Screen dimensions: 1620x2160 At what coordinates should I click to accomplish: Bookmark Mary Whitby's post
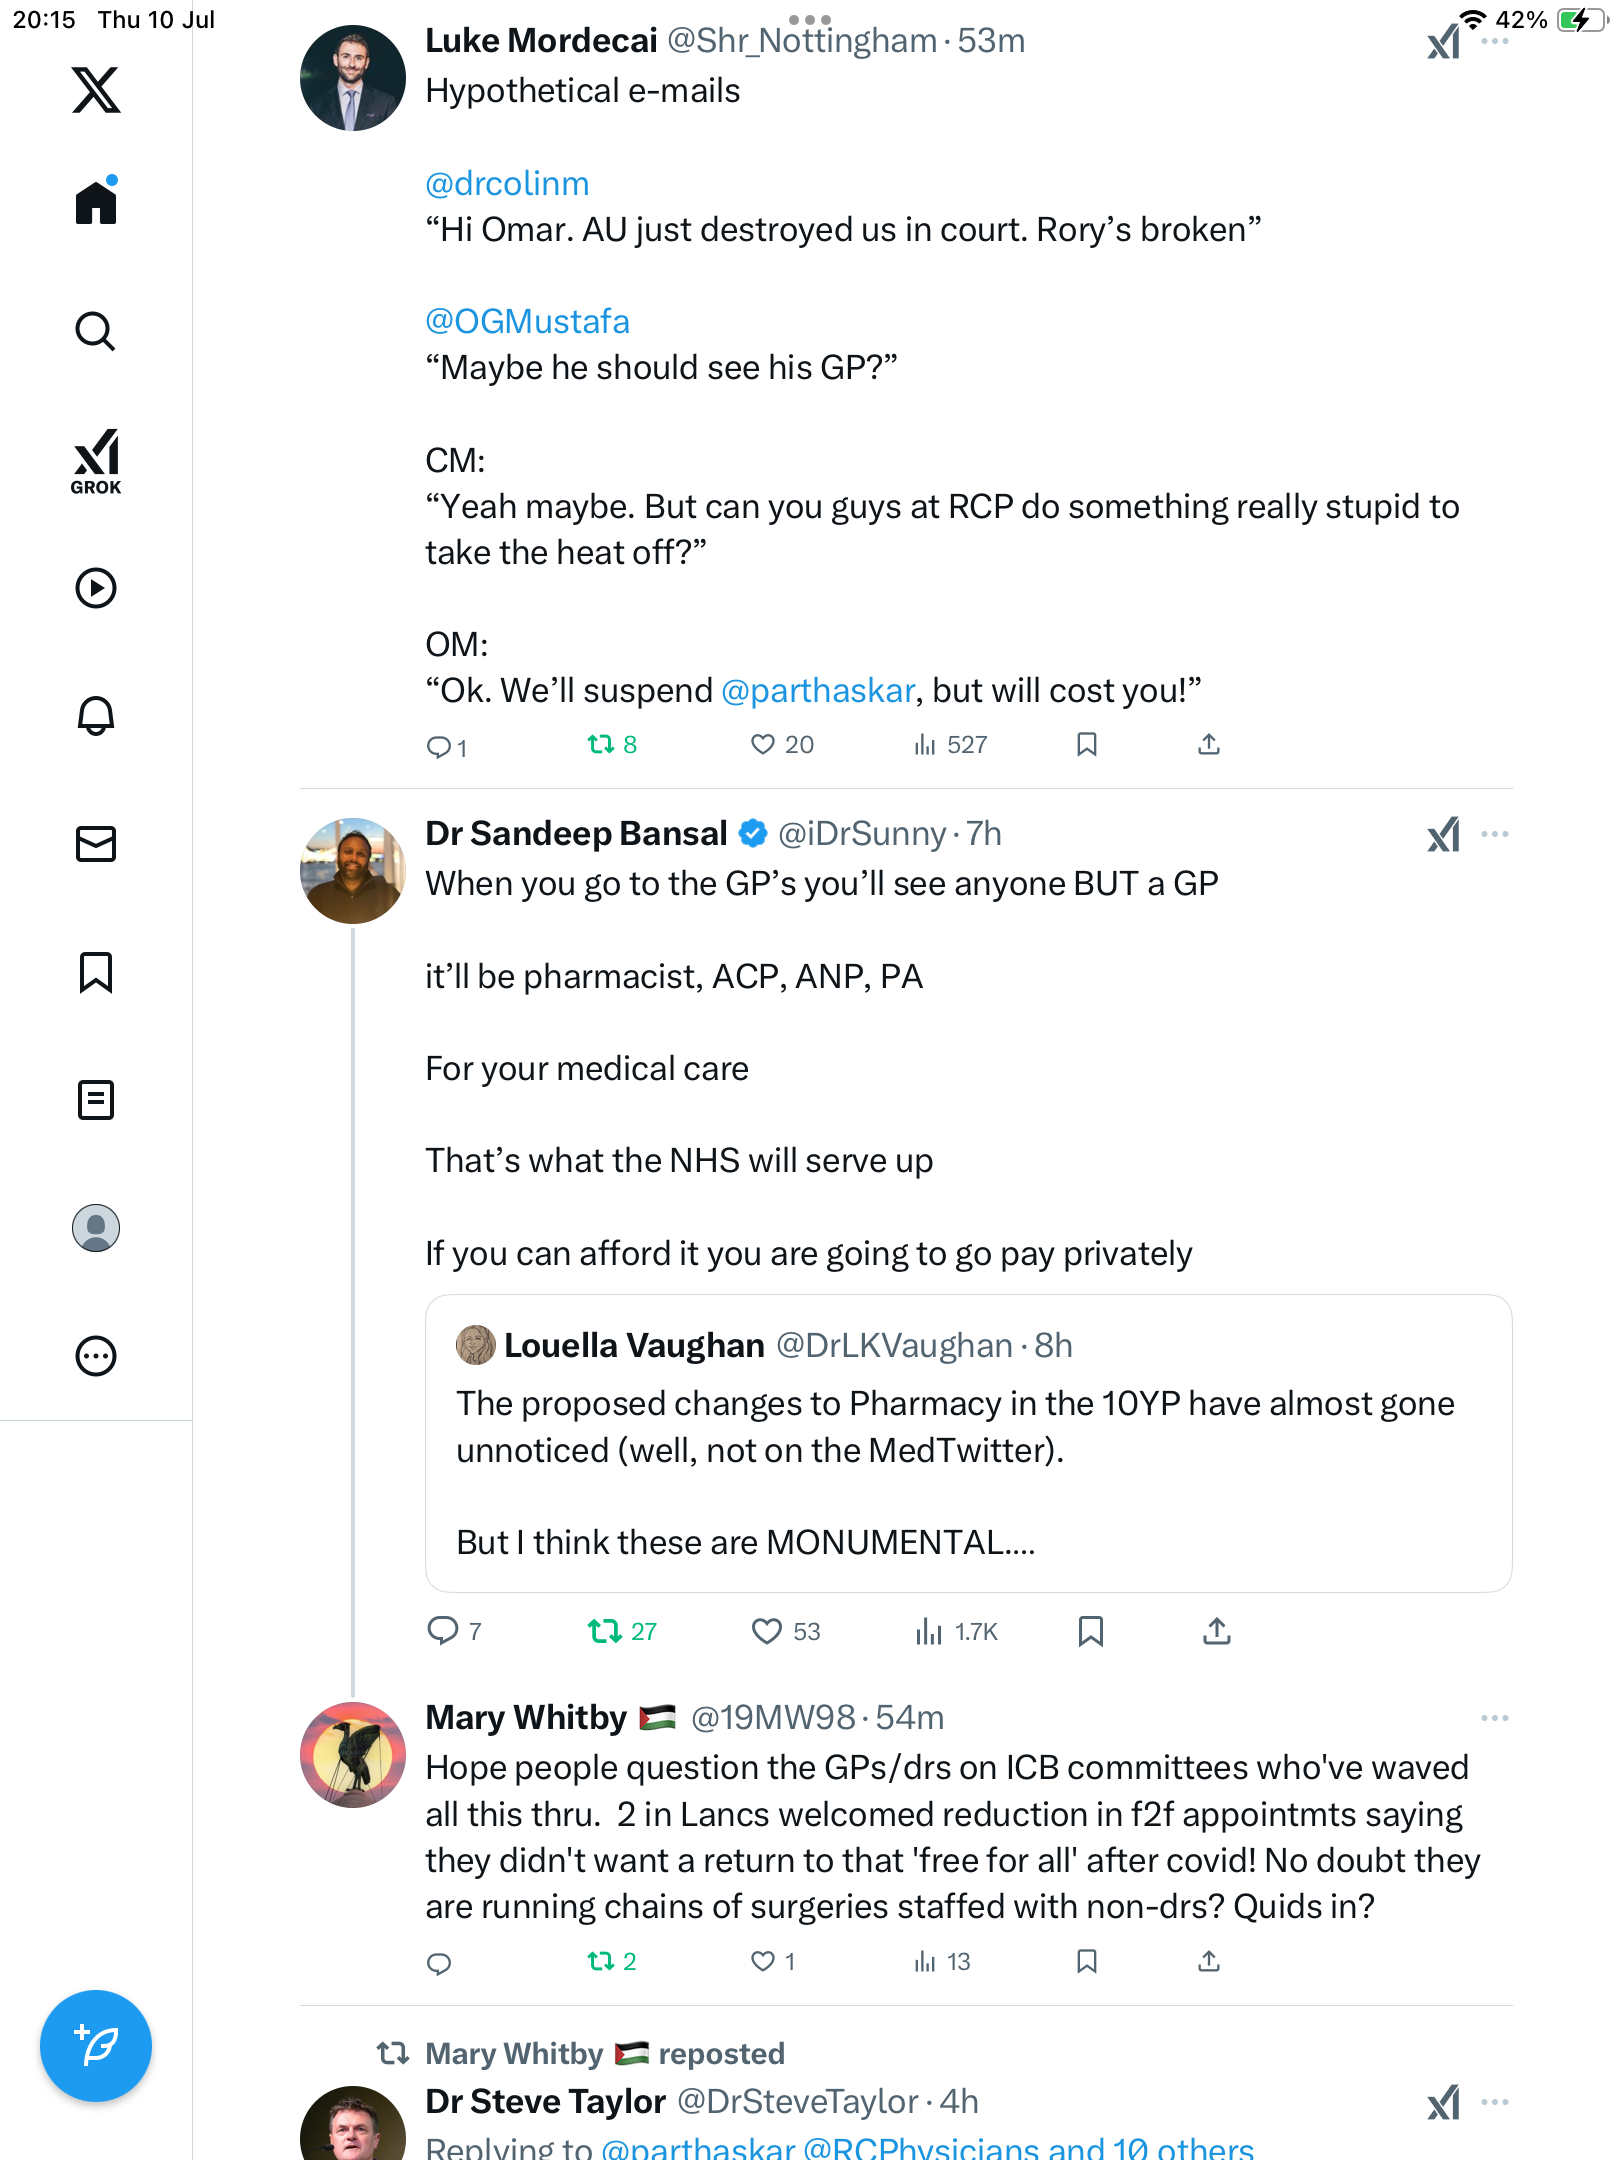coord(1087,1961)
